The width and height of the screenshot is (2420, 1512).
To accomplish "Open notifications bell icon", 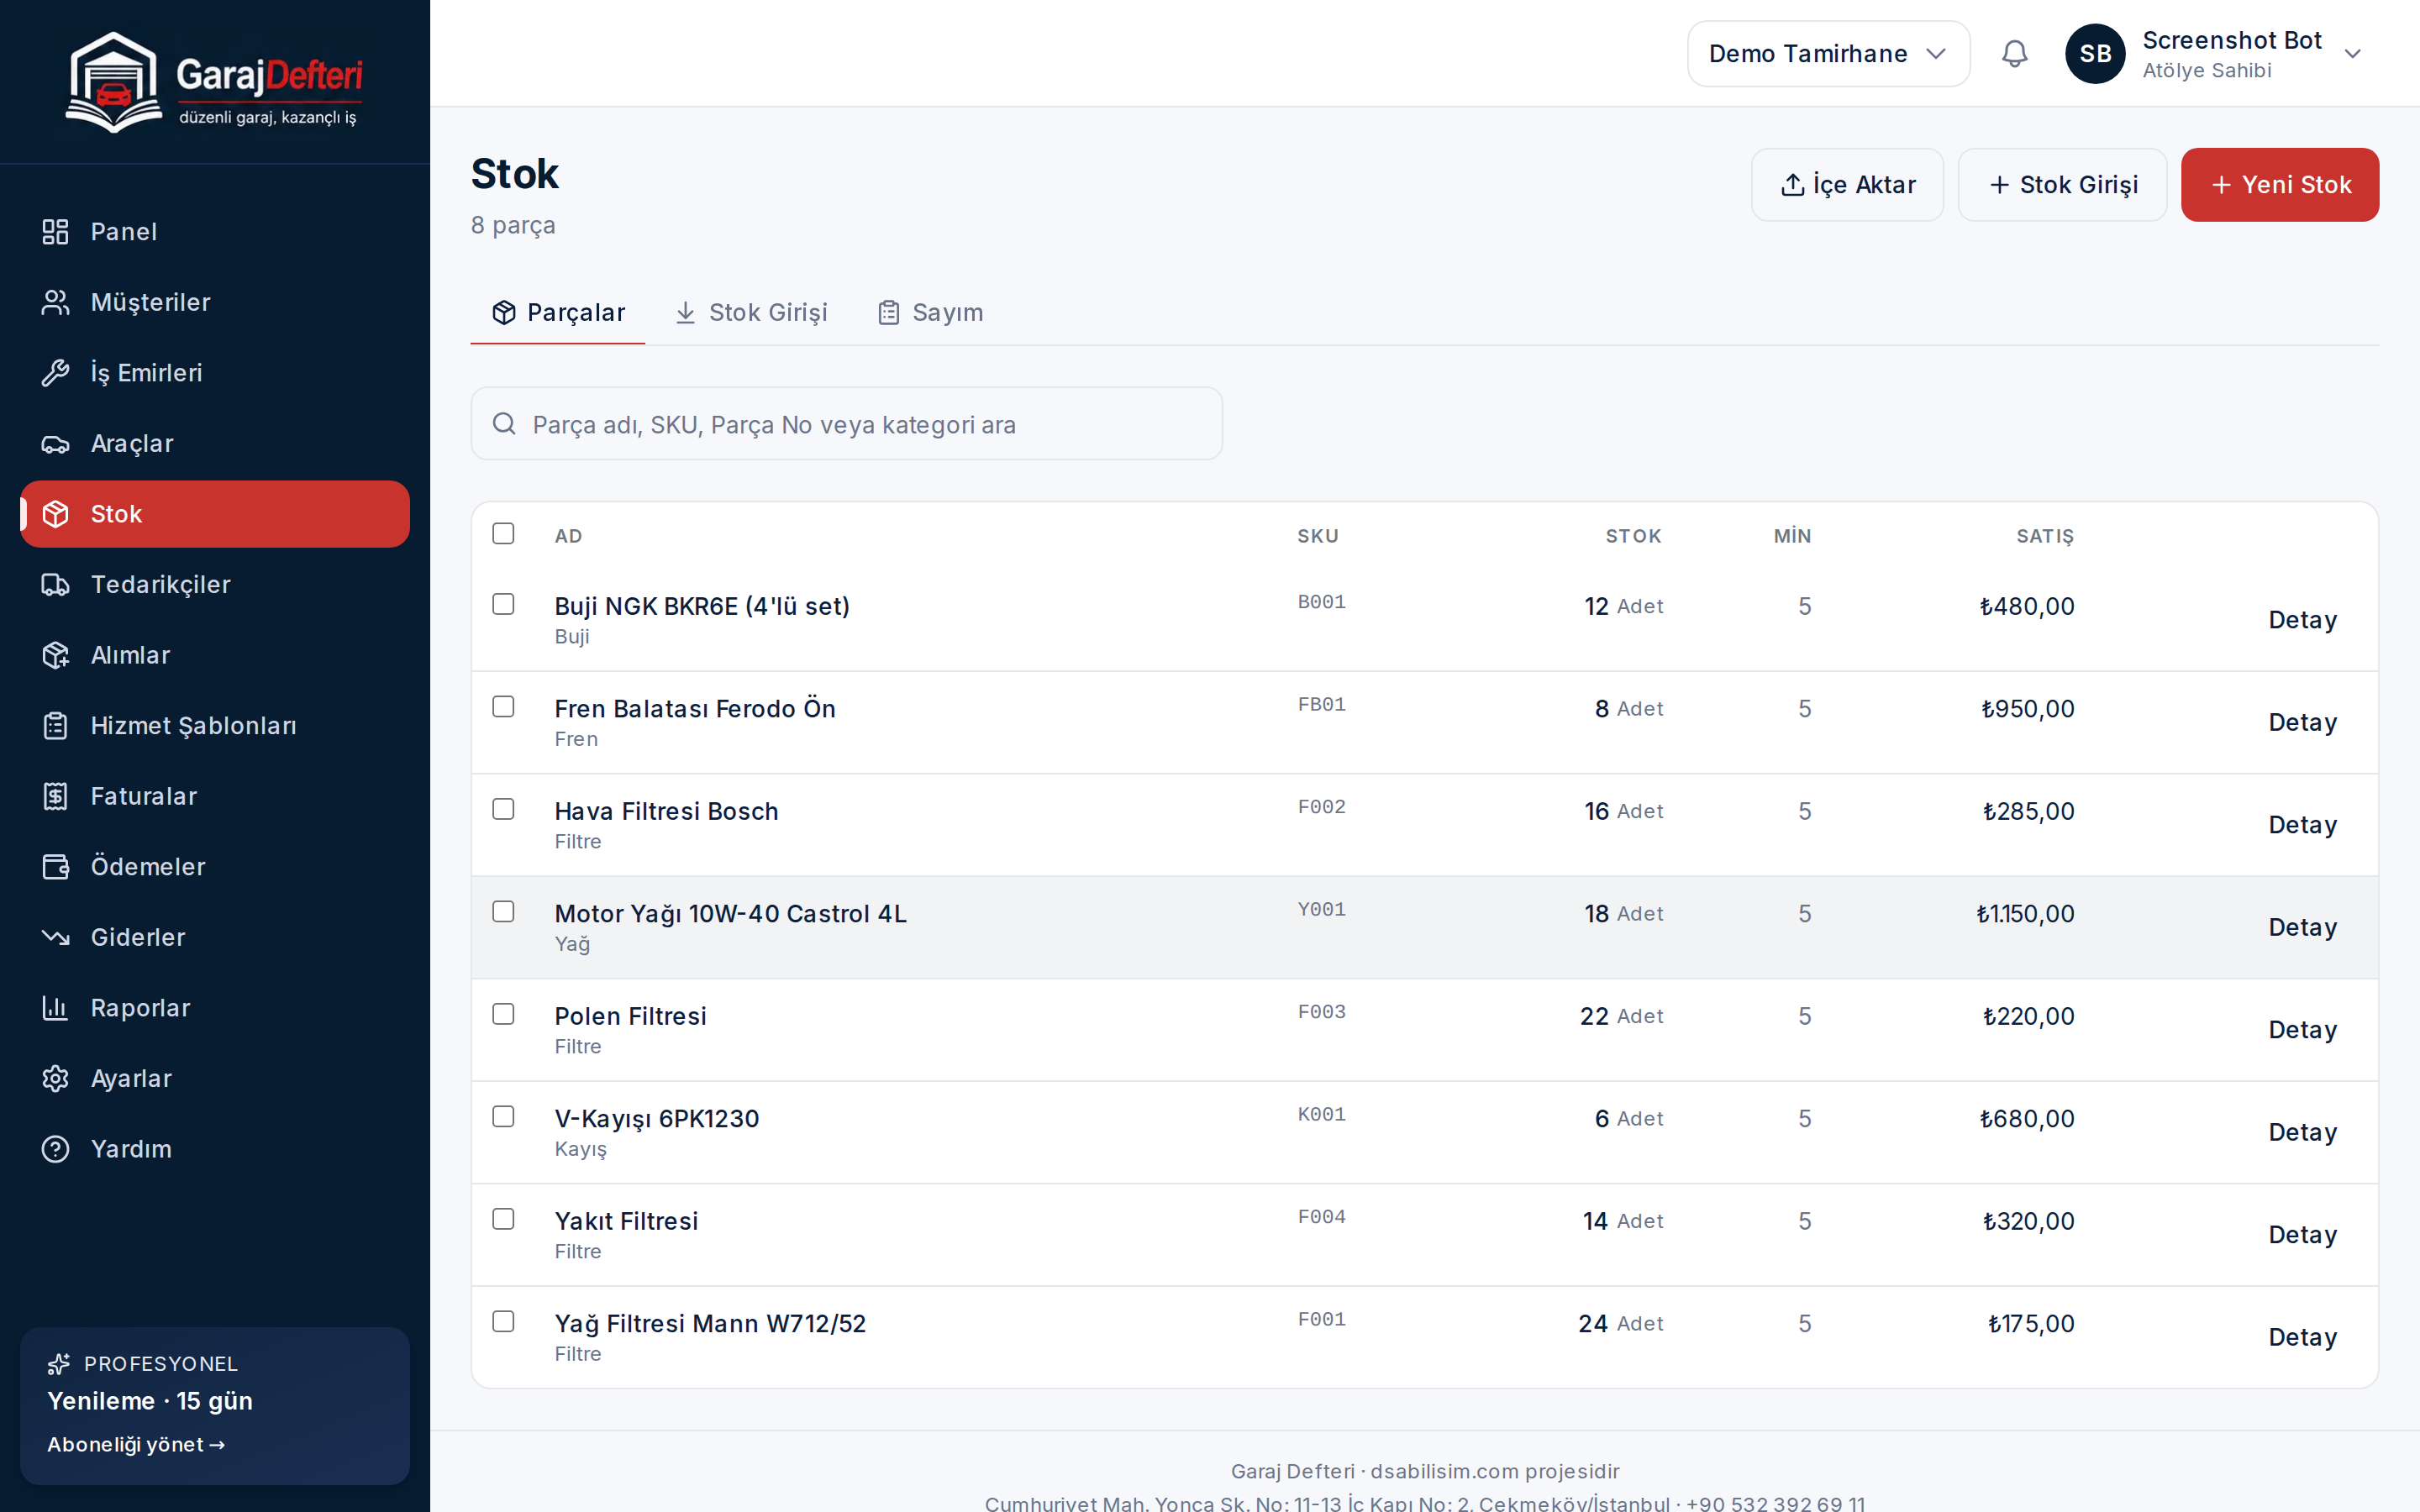I will (2014, 54).
